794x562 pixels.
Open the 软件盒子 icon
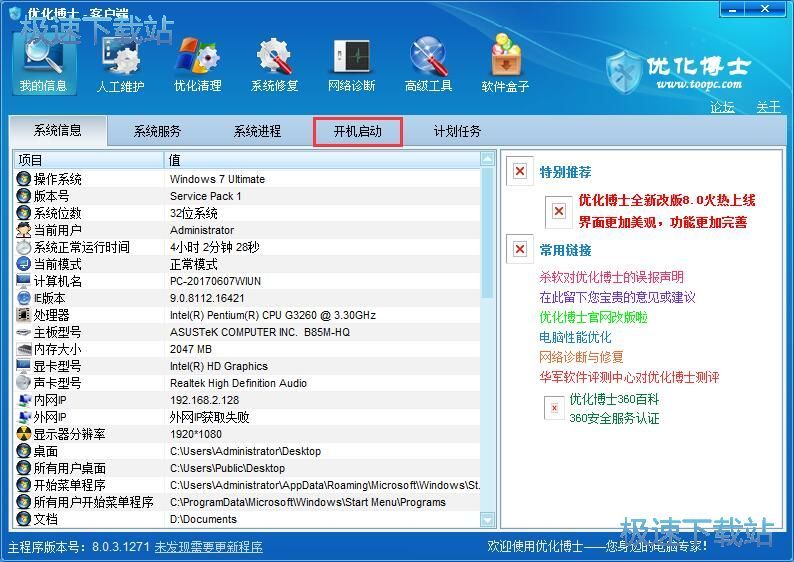coord(505,63)
